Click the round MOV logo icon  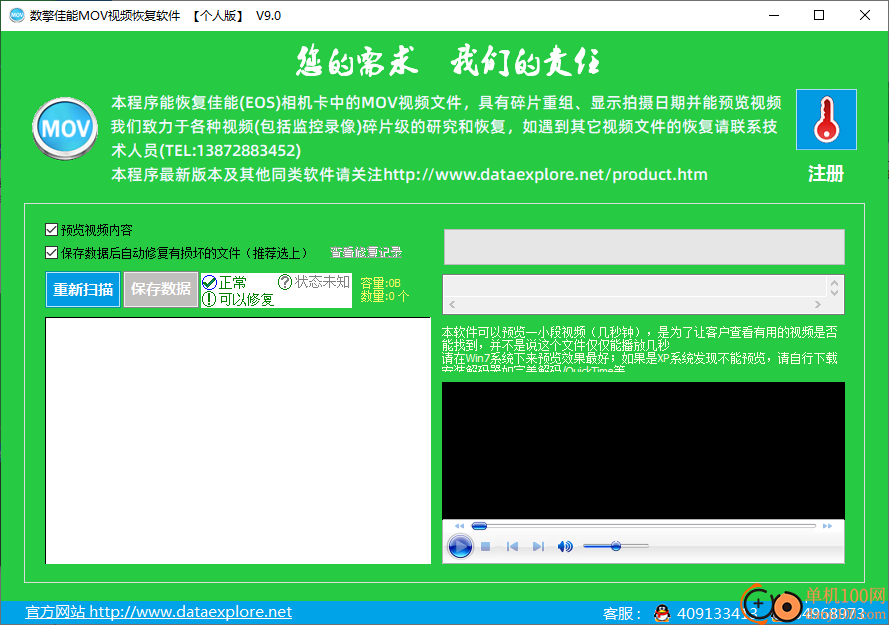[x=65, y=129]
